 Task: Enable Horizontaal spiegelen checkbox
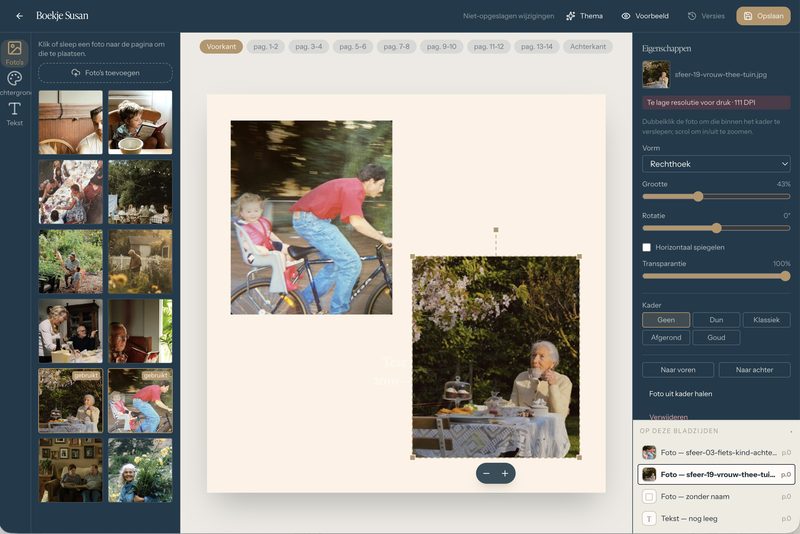tap(646, 247)
